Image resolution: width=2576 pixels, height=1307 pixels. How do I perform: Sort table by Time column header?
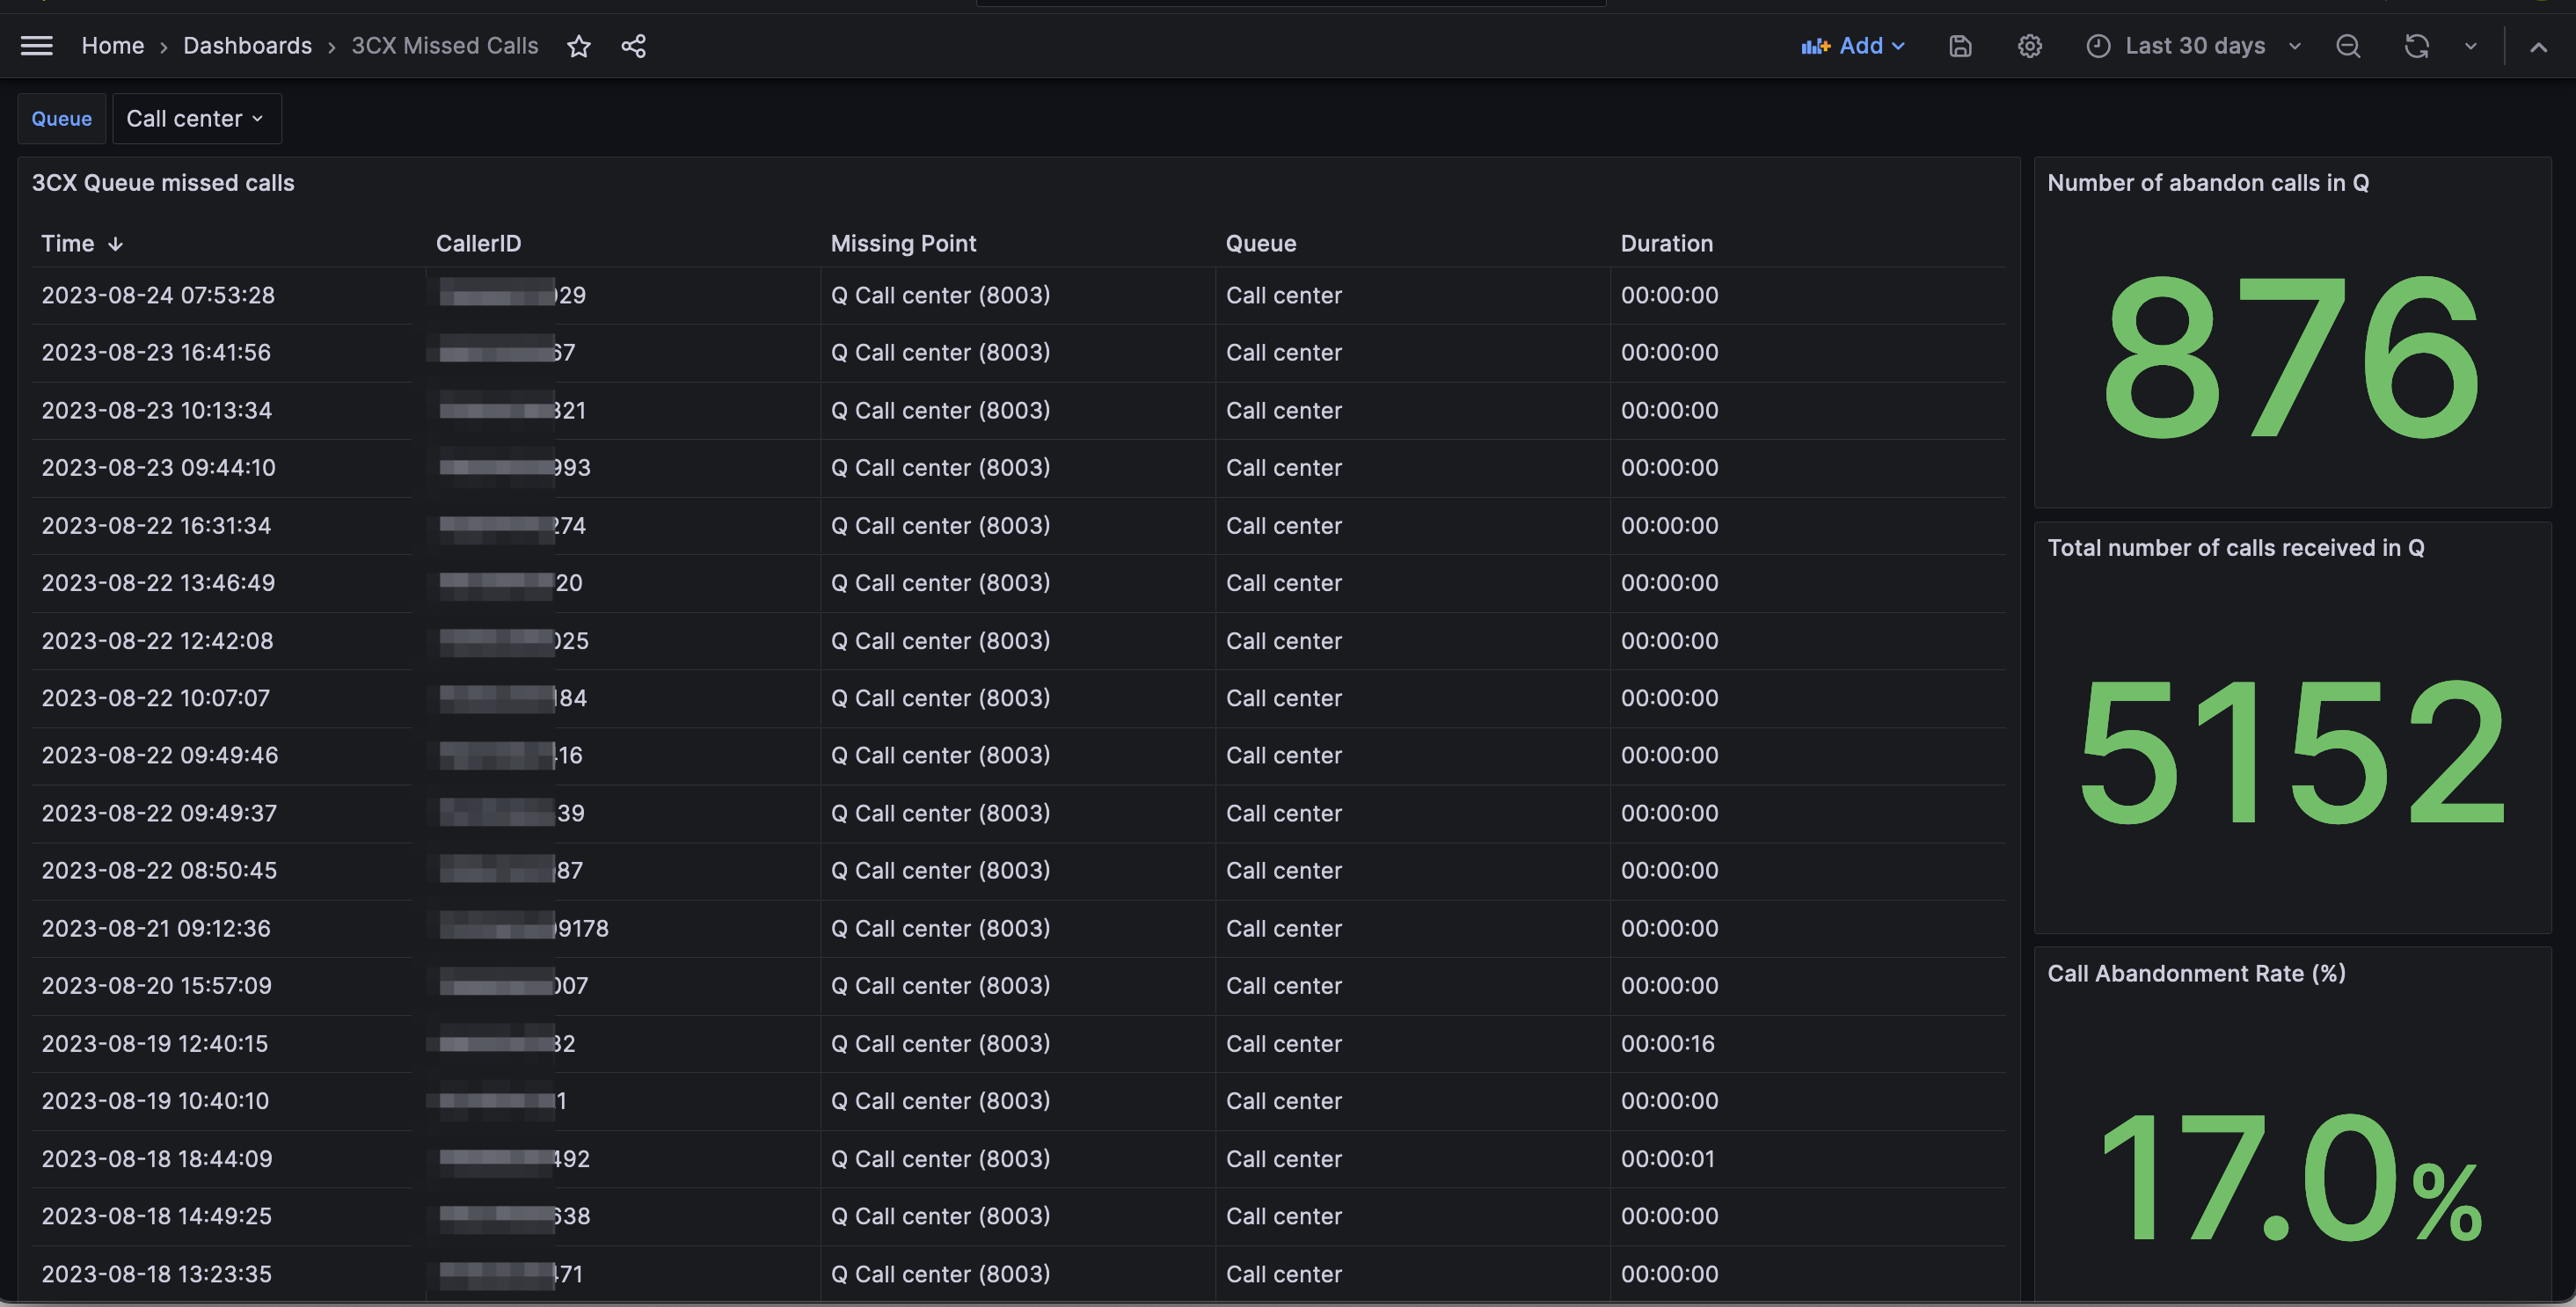pos(68,243)
